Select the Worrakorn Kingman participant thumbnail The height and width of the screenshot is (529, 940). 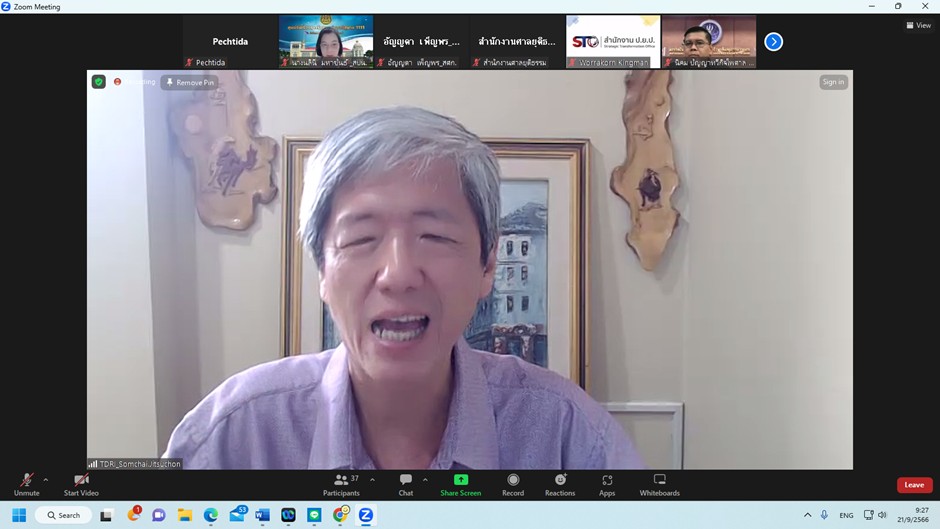(x=613, y=41)
